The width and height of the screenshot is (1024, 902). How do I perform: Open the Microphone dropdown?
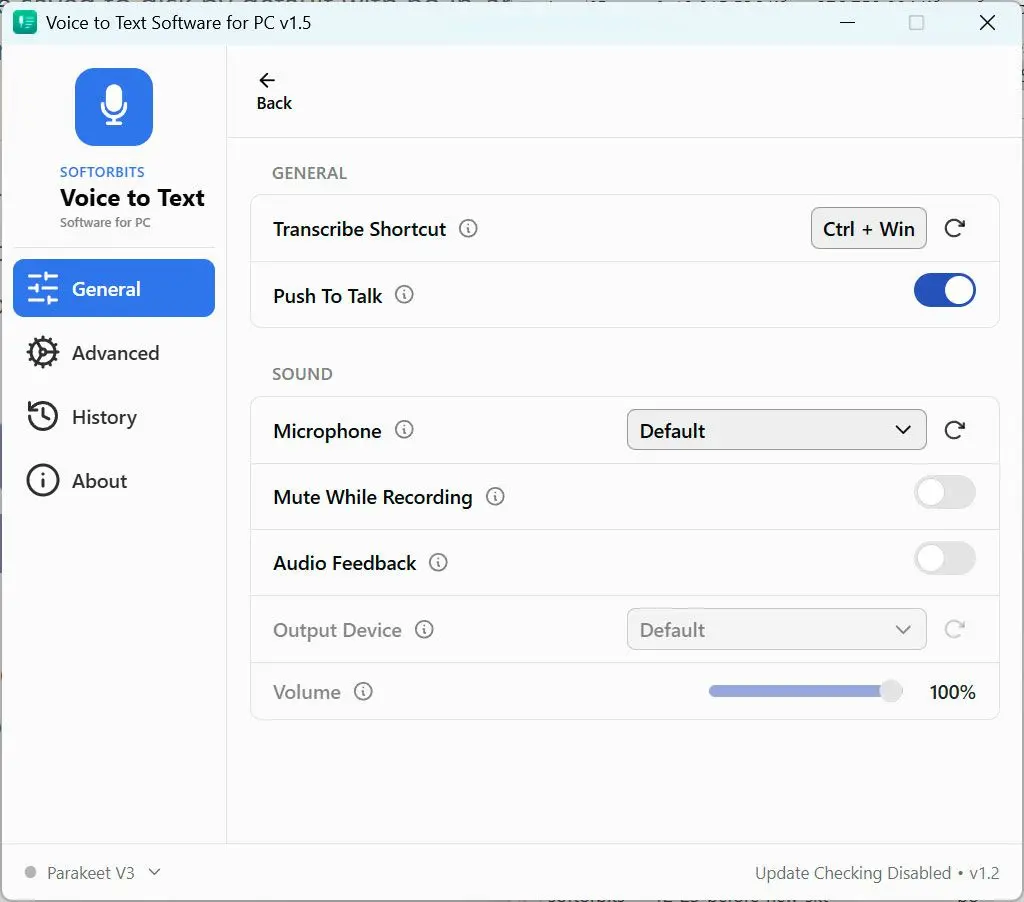coord(776,430)
